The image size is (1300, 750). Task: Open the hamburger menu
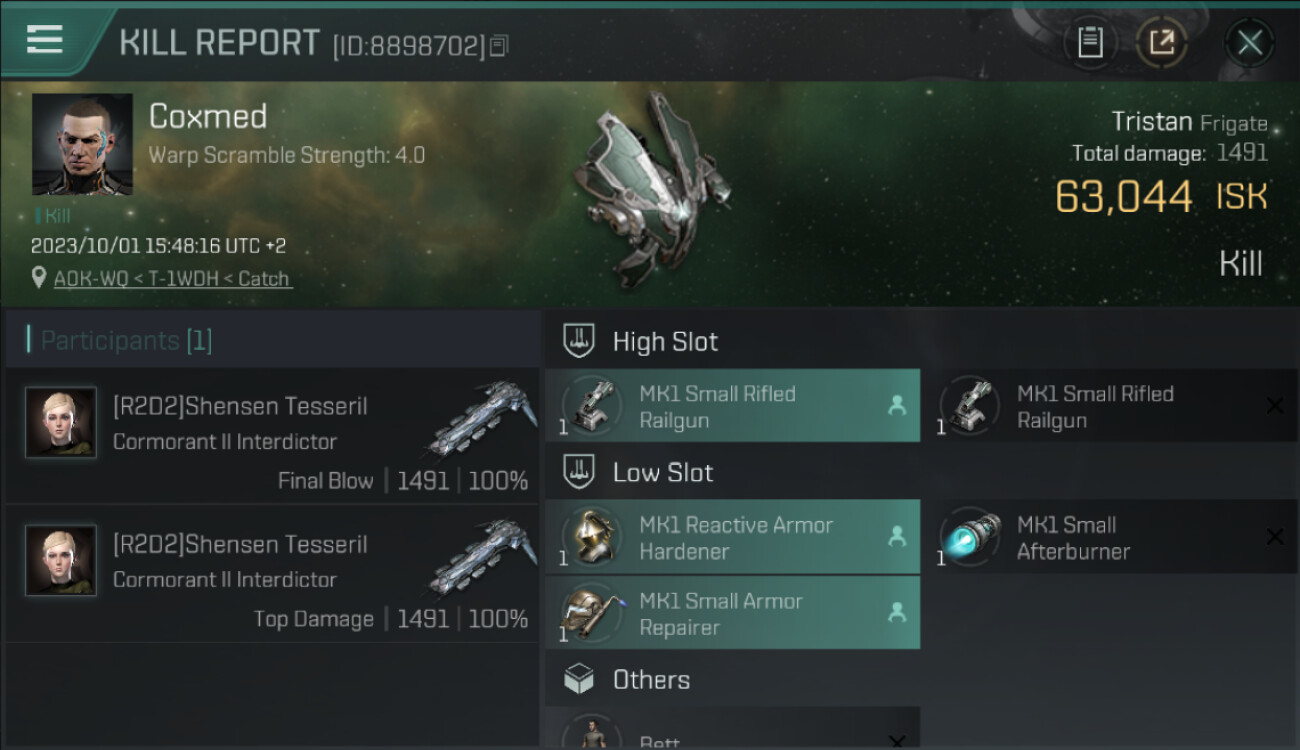click(45, 40)
